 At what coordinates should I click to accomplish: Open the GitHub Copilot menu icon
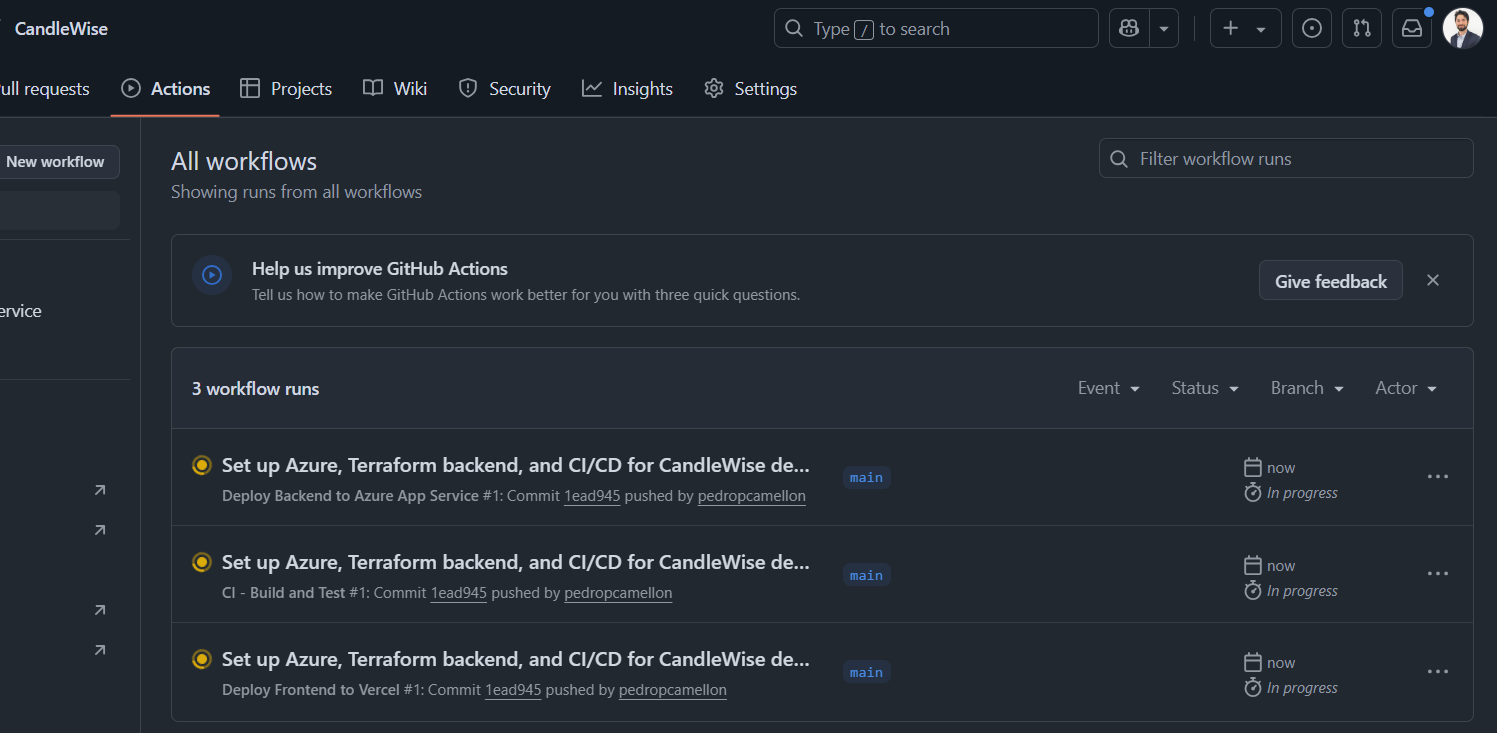tap(1128, 28)
